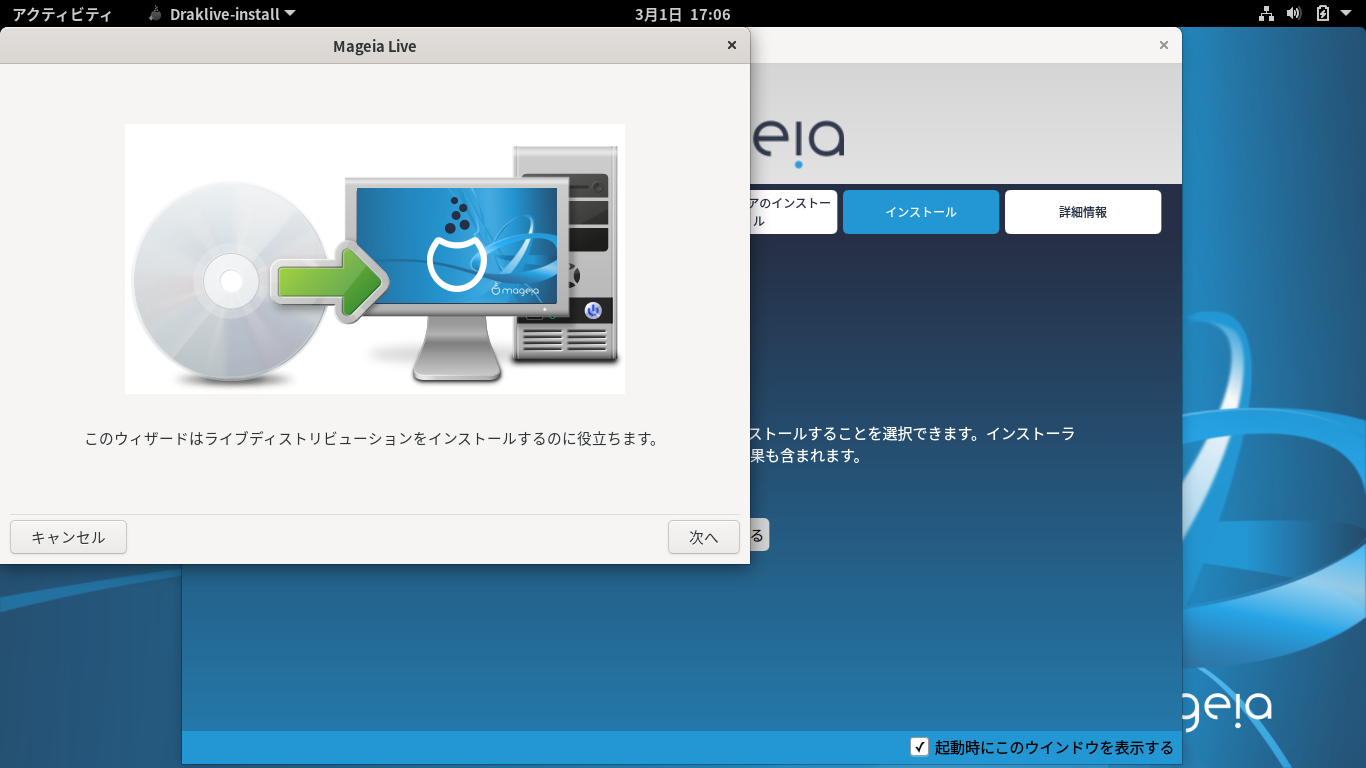Click the wizard description text このウィザードは…
This screenshot has height=768, width=1366.
(371, 439)
